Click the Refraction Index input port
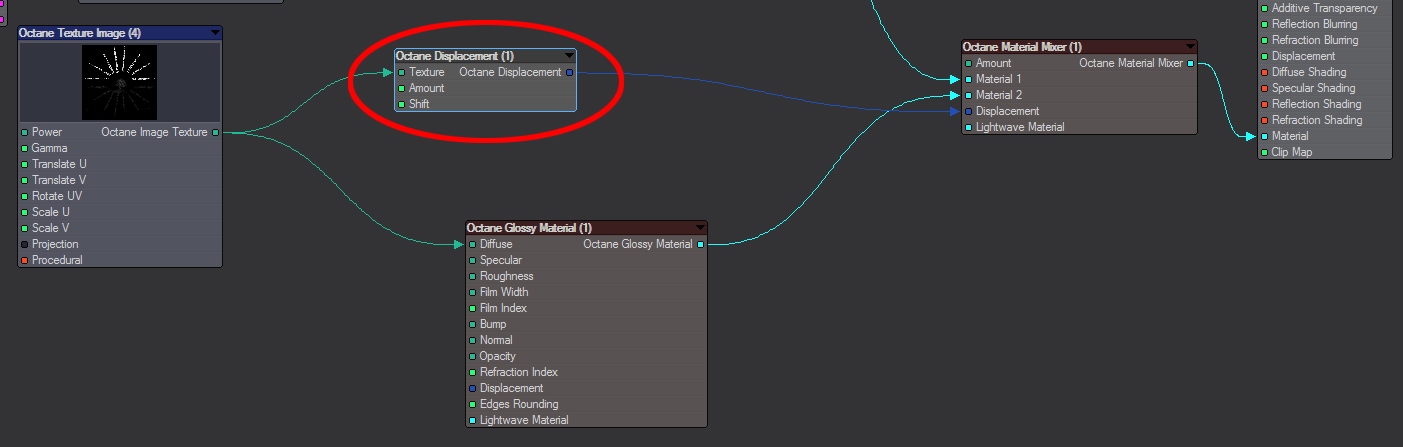1403x447 pixels. 473,372
